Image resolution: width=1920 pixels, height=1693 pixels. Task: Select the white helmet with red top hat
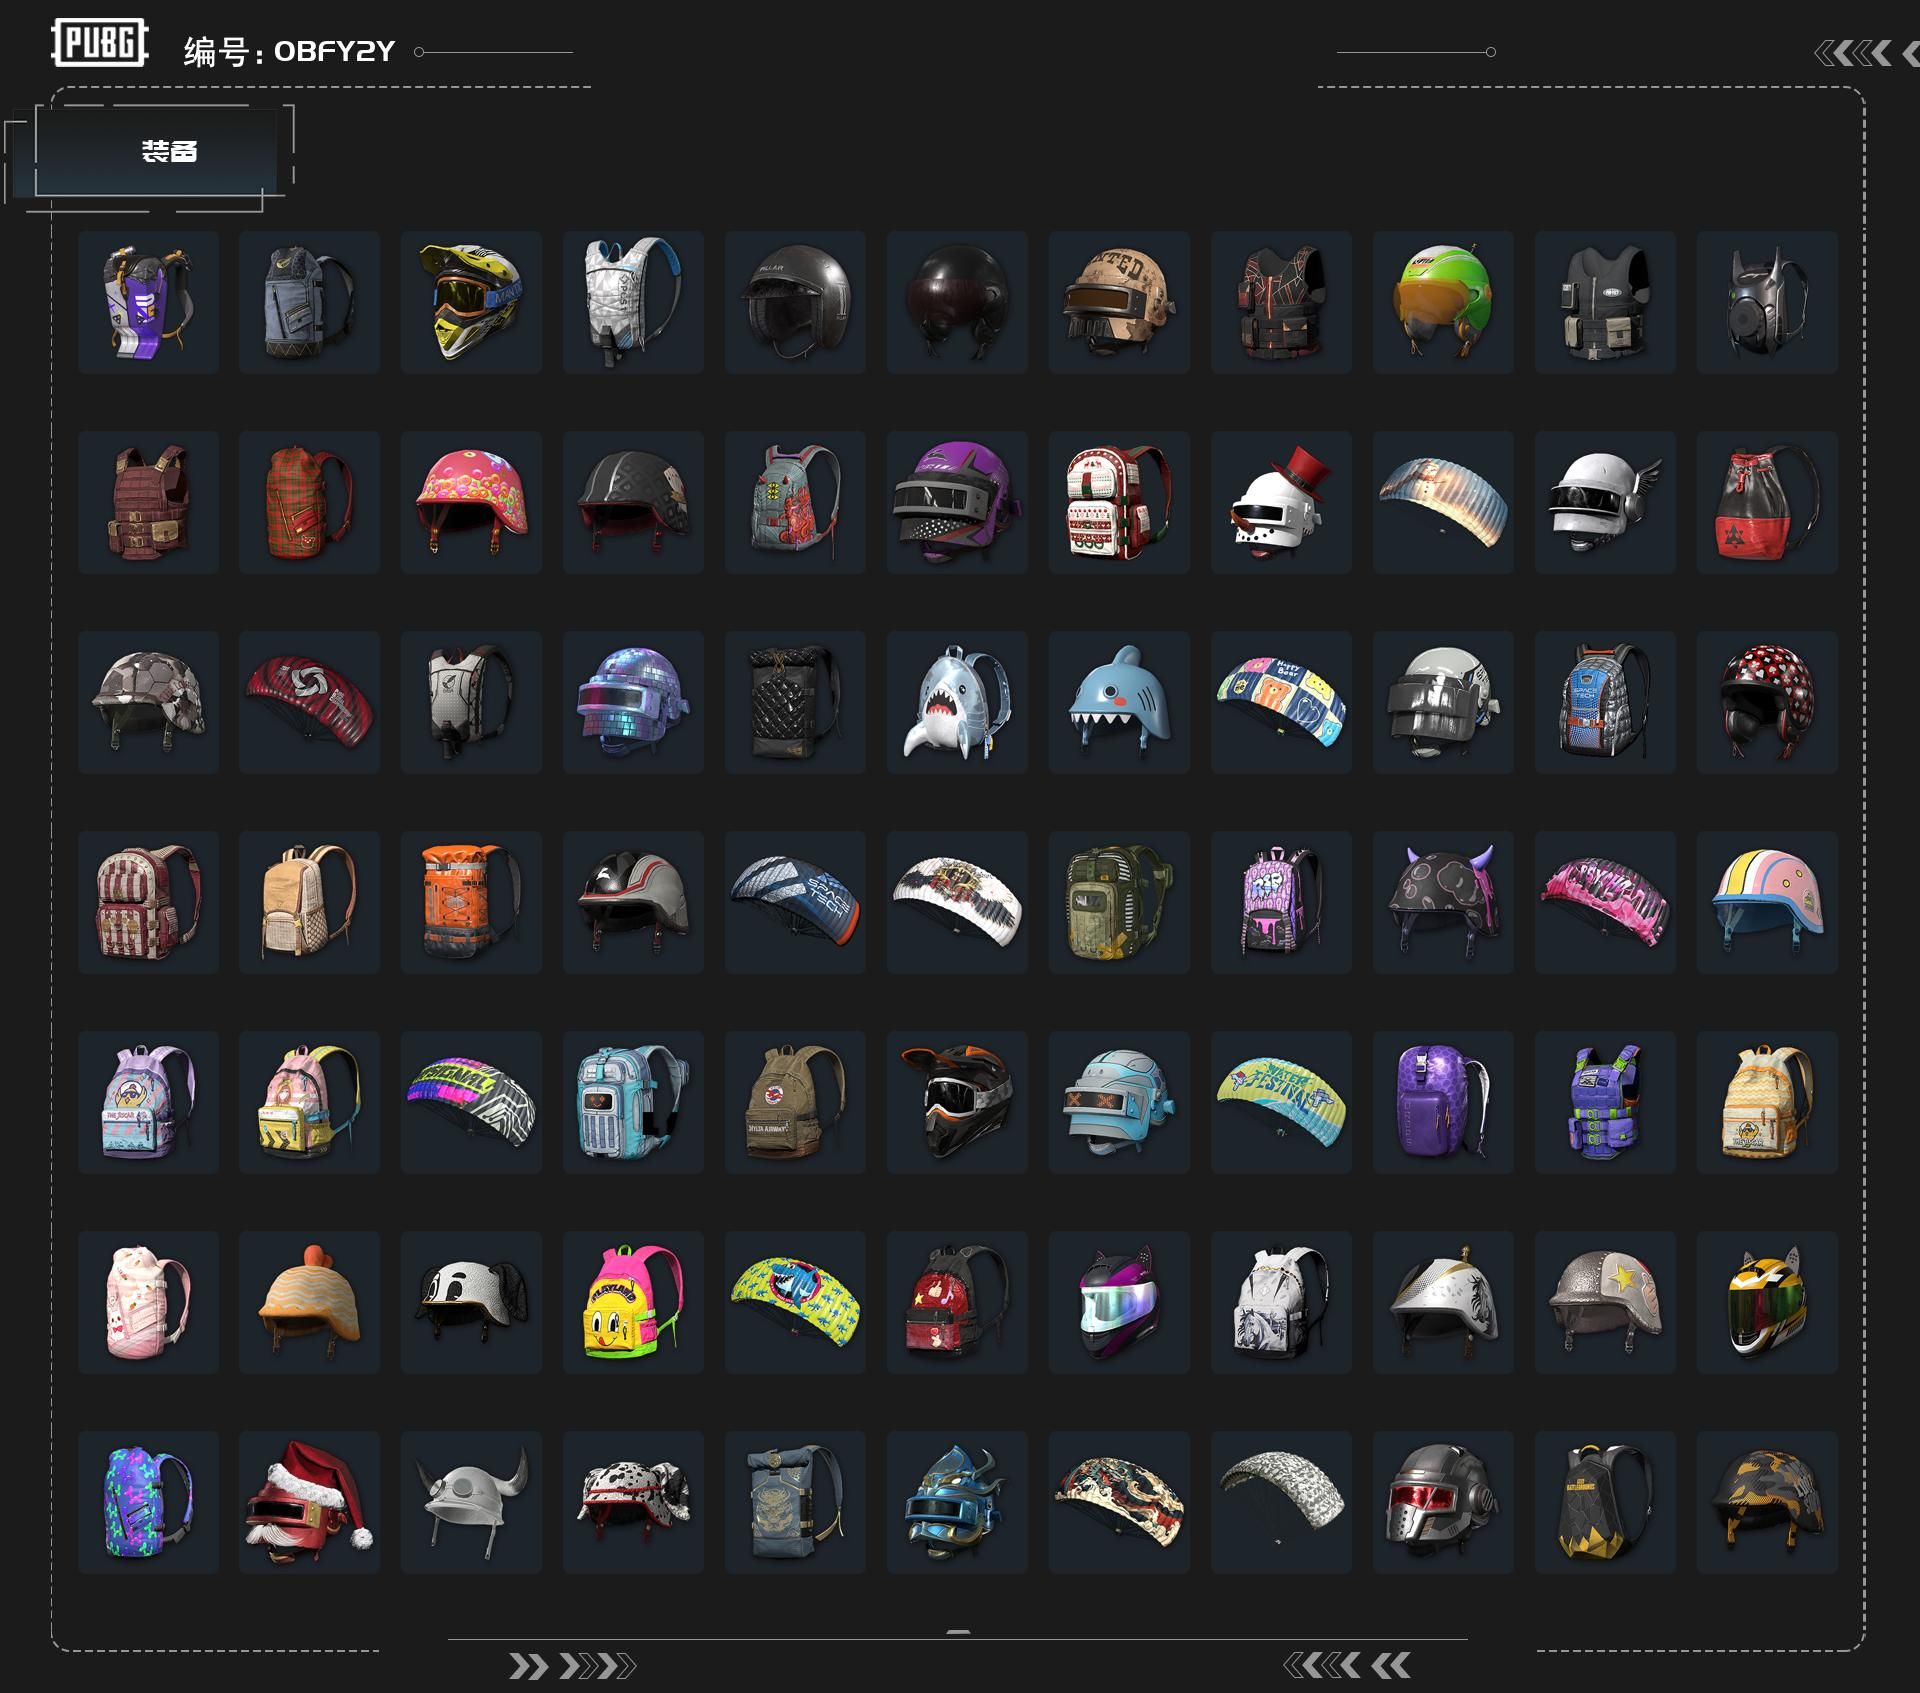(x=1281, y=501)
